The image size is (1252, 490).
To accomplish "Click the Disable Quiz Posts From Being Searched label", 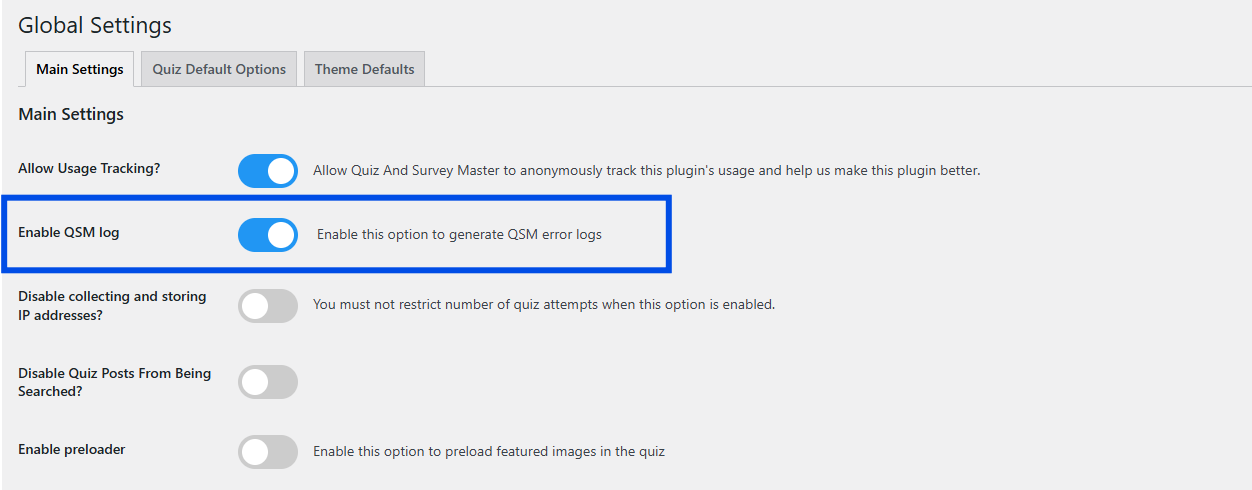I will (114, 382).
